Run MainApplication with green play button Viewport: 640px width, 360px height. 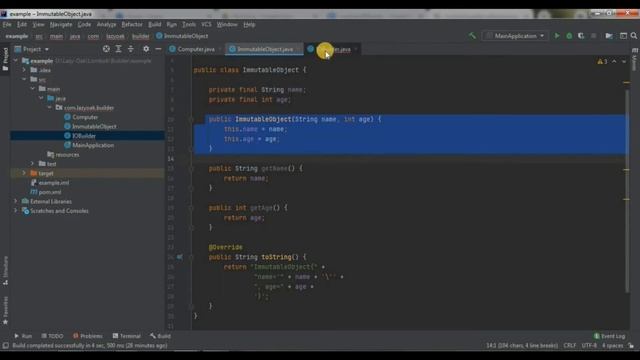[557, 36]
